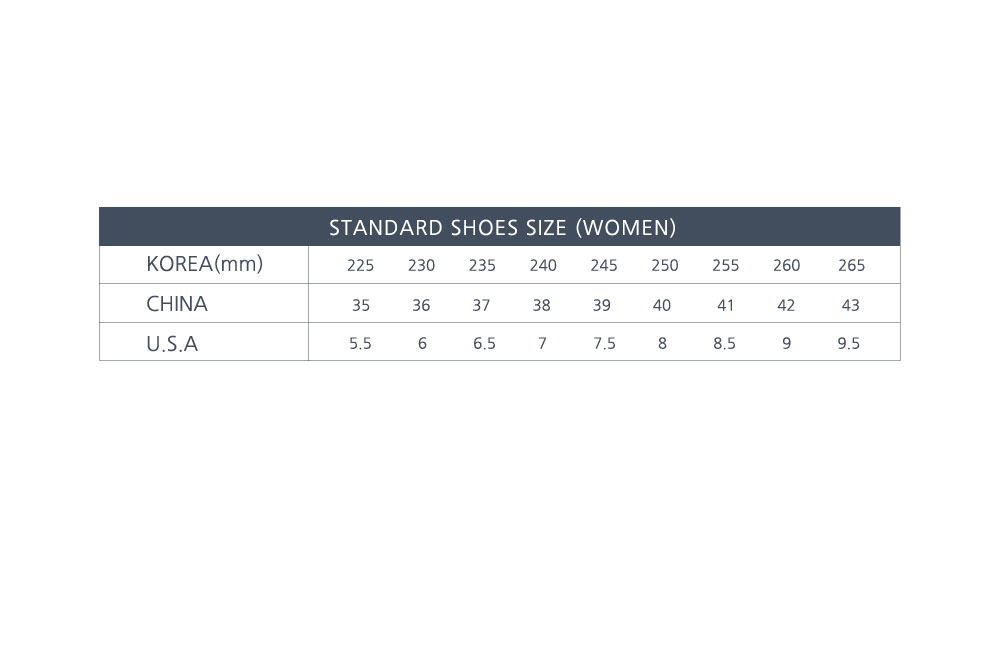Select the CHINA row label
The height and width of the screenshot is (646, 1000).
click(x=177, y=304)
